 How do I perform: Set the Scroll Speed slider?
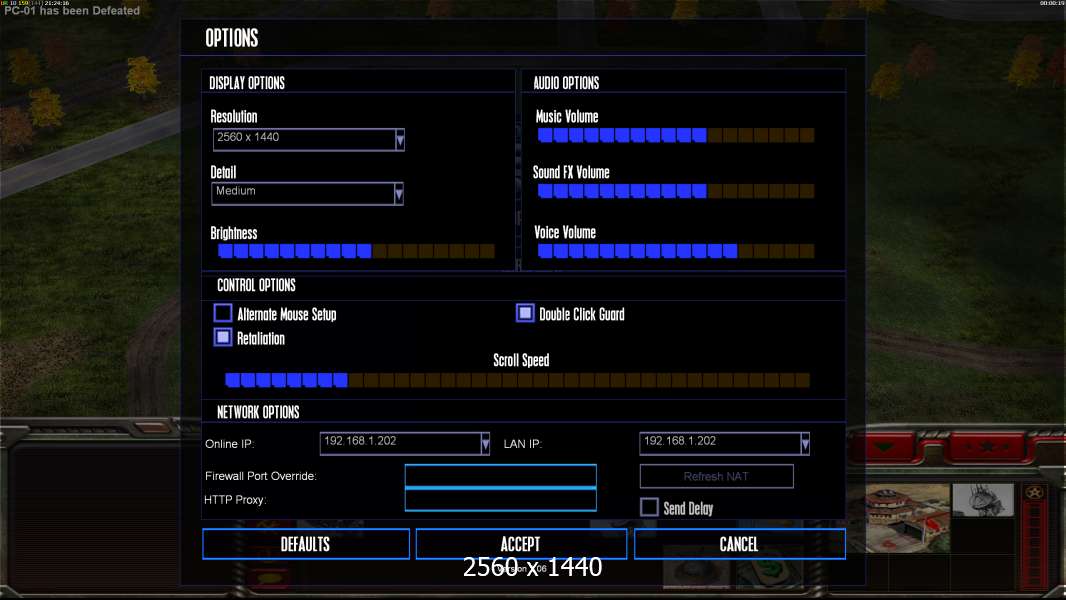517,380
